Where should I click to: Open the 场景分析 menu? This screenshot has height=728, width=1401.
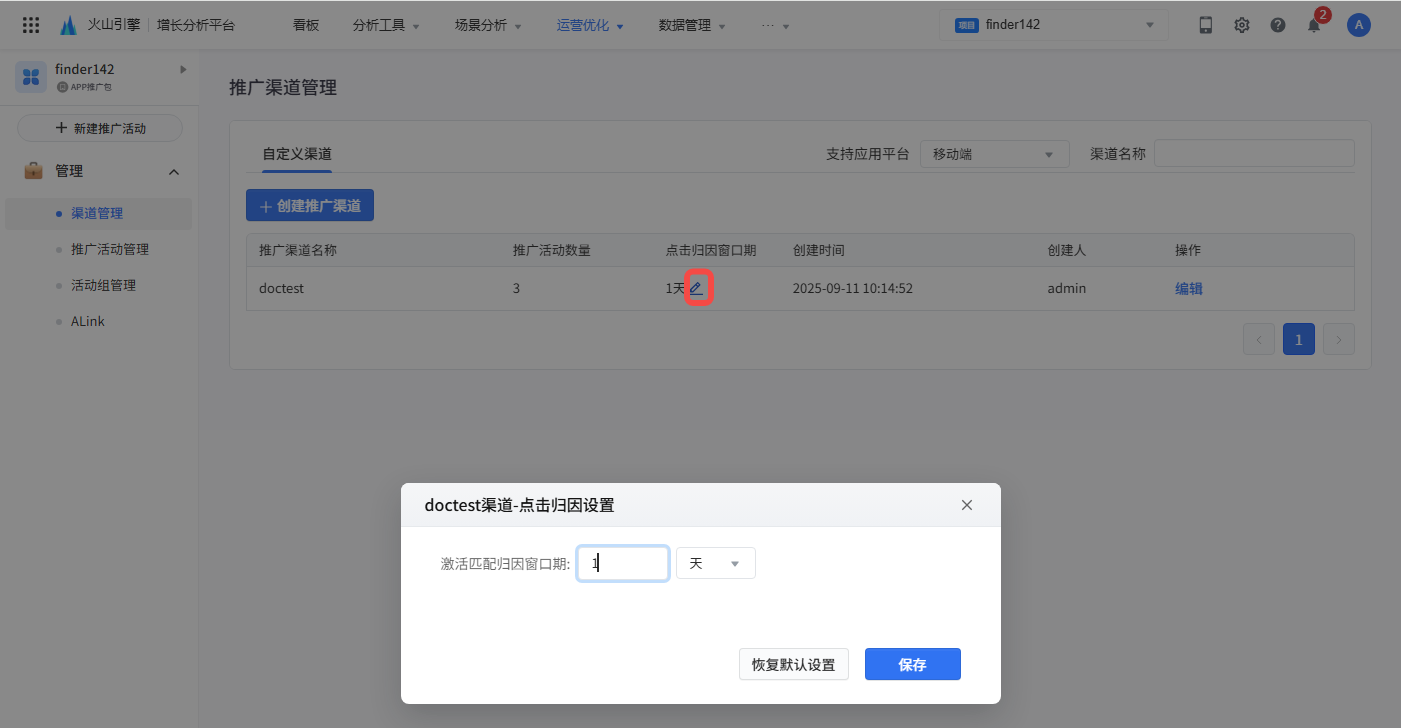tap(488, 25)
